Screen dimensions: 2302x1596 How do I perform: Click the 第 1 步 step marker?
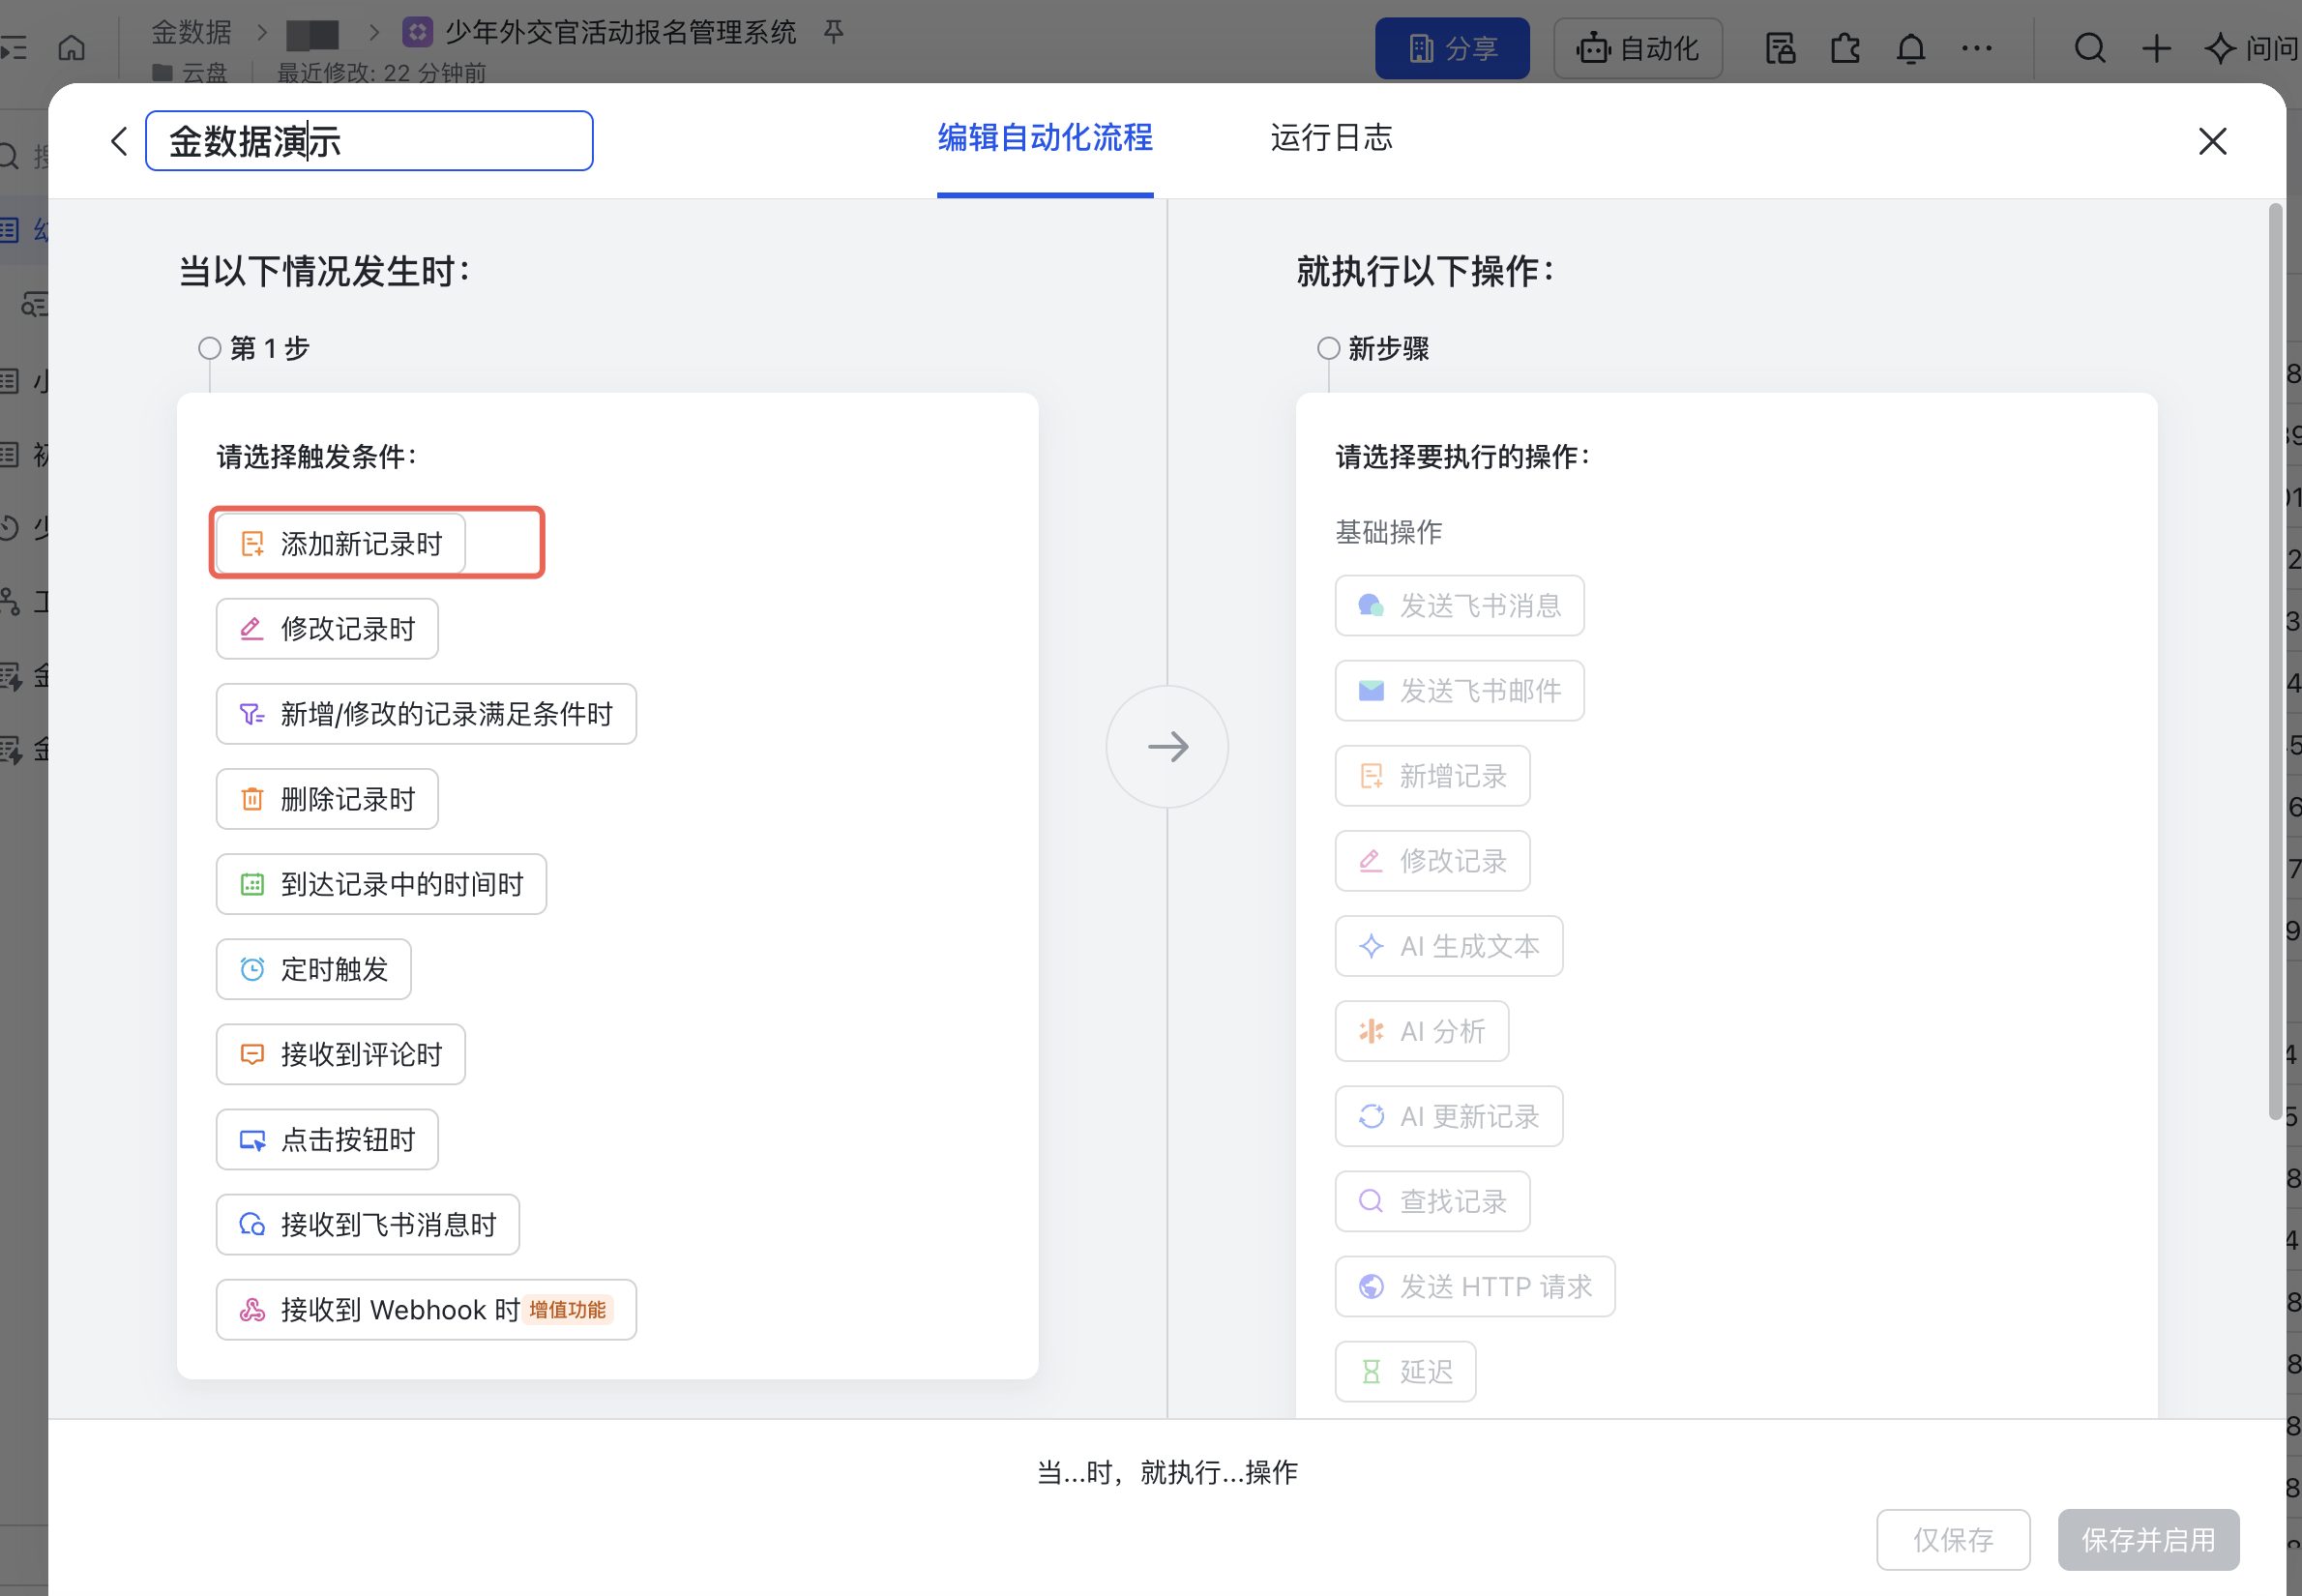coord(209,348)
